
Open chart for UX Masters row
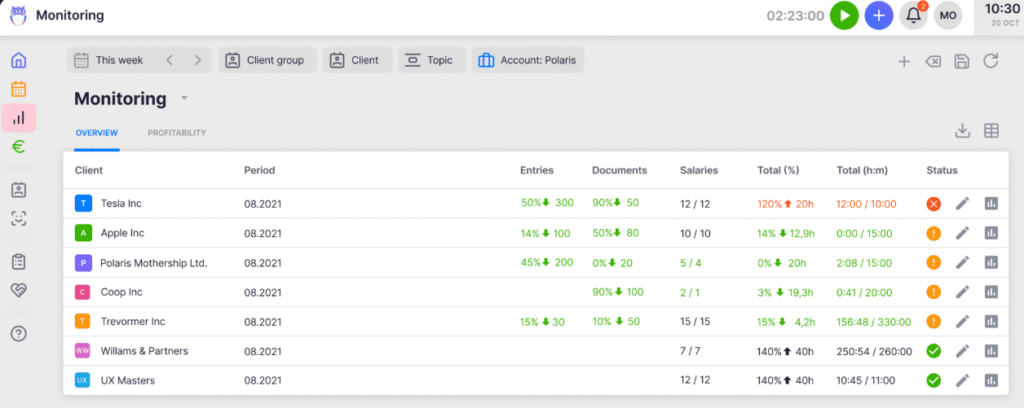click(991, 381)
